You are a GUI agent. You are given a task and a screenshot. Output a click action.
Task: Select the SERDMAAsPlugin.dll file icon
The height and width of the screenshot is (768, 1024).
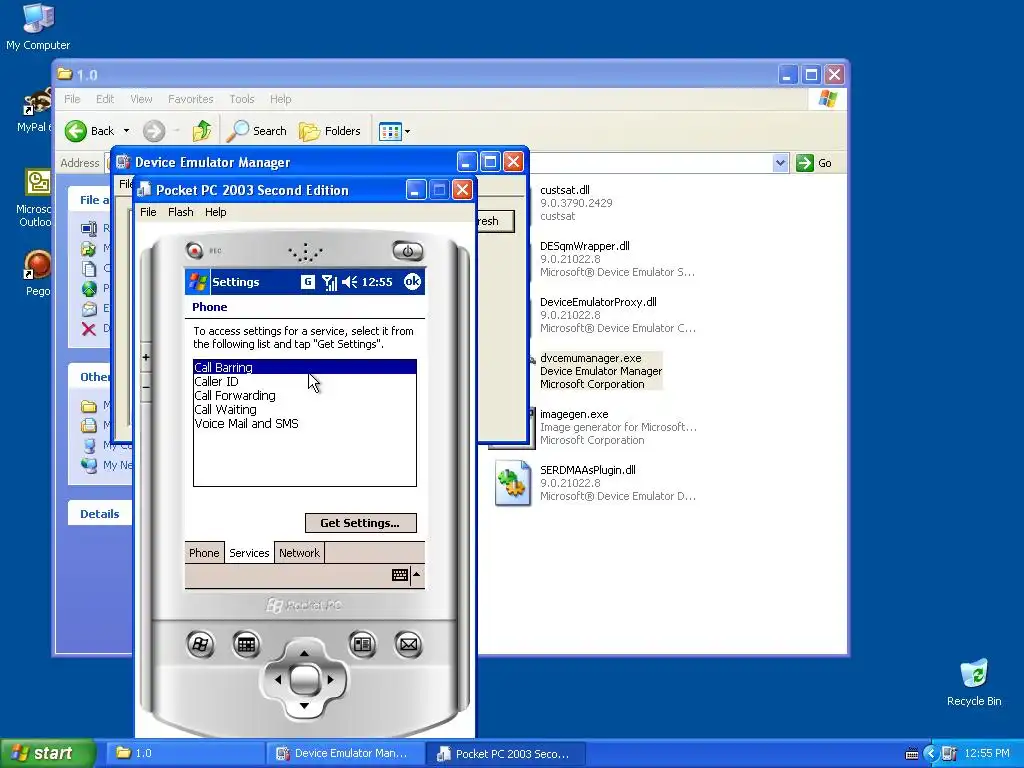click(x=513, y=483)
